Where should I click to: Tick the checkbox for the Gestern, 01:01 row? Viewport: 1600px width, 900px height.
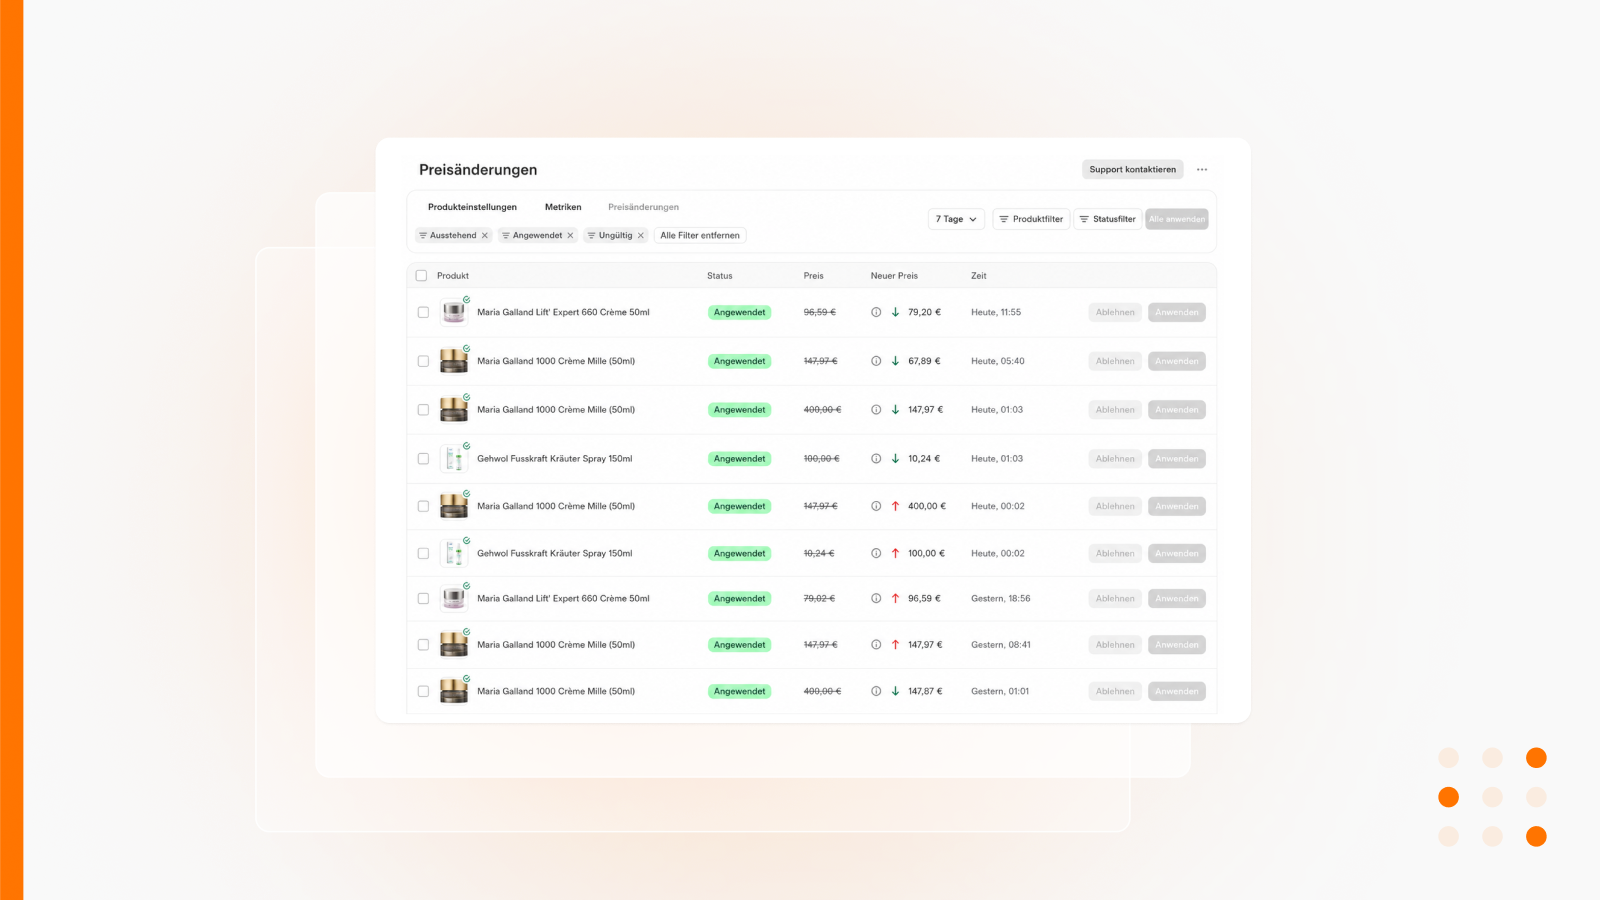point(423,691)
